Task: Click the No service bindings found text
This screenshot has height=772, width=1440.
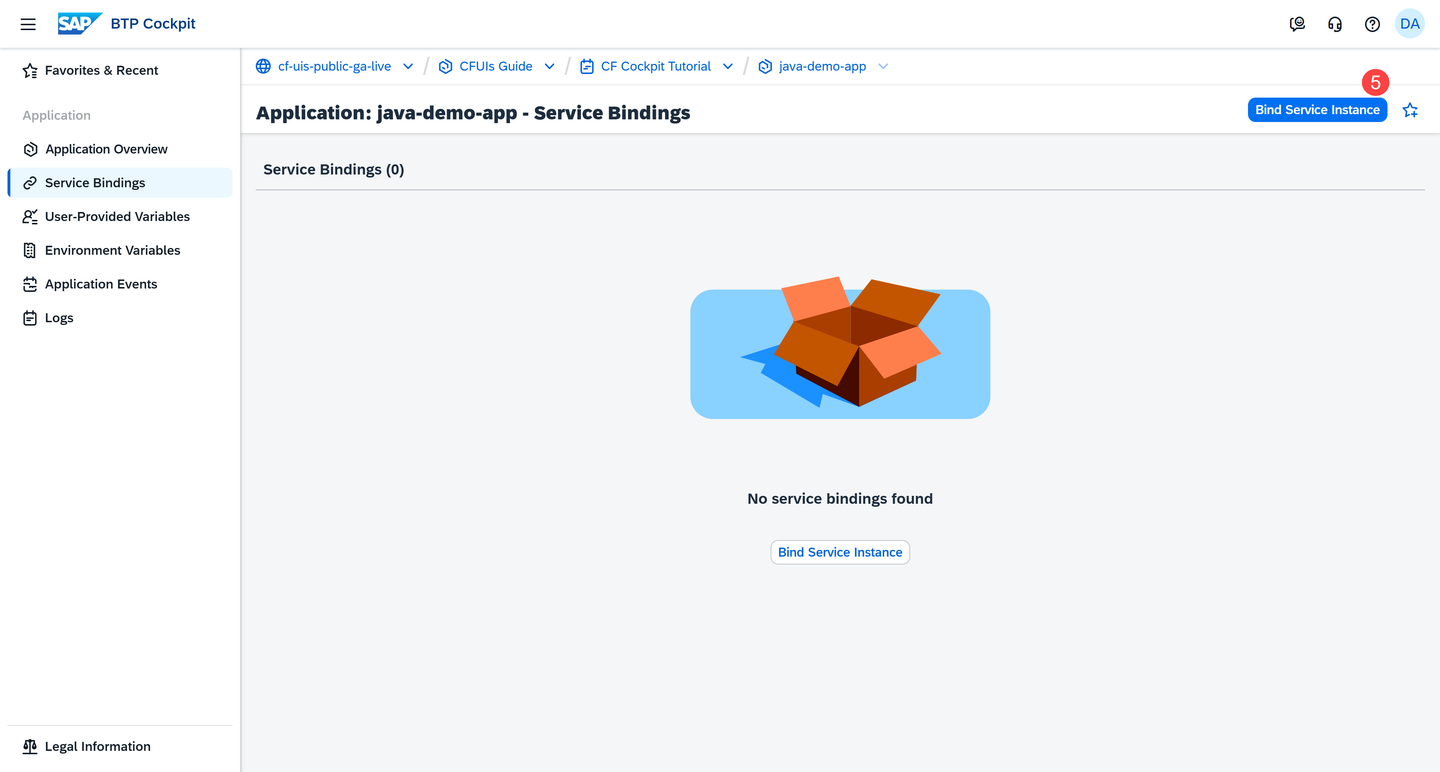Action: pos(840,499)
